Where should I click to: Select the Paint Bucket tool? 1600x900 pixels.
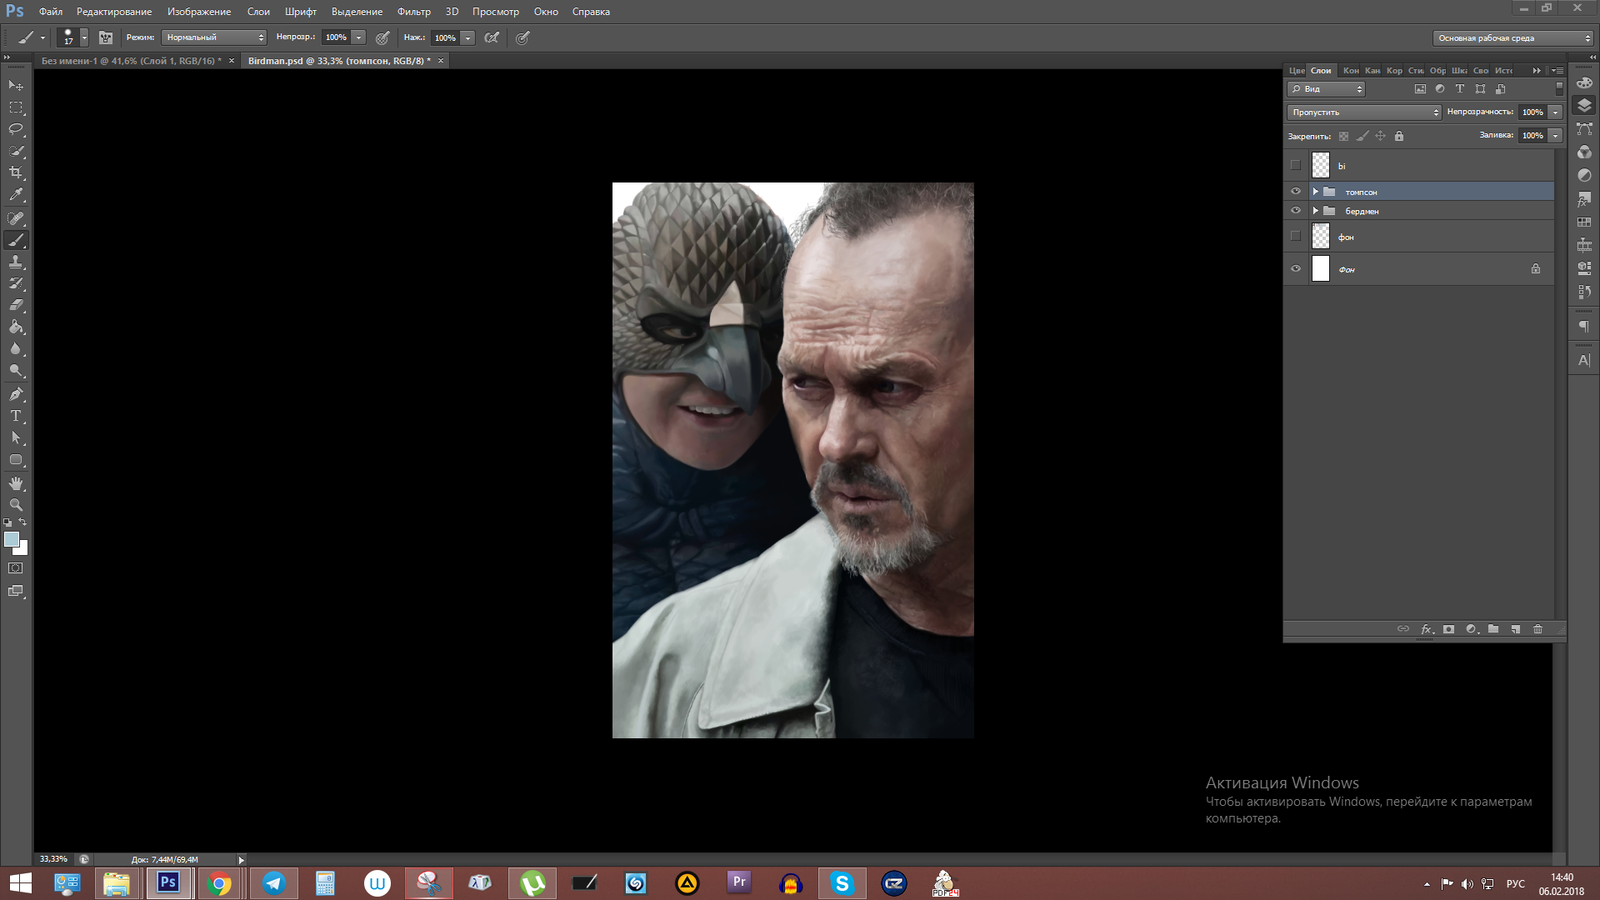click(16, 327)
